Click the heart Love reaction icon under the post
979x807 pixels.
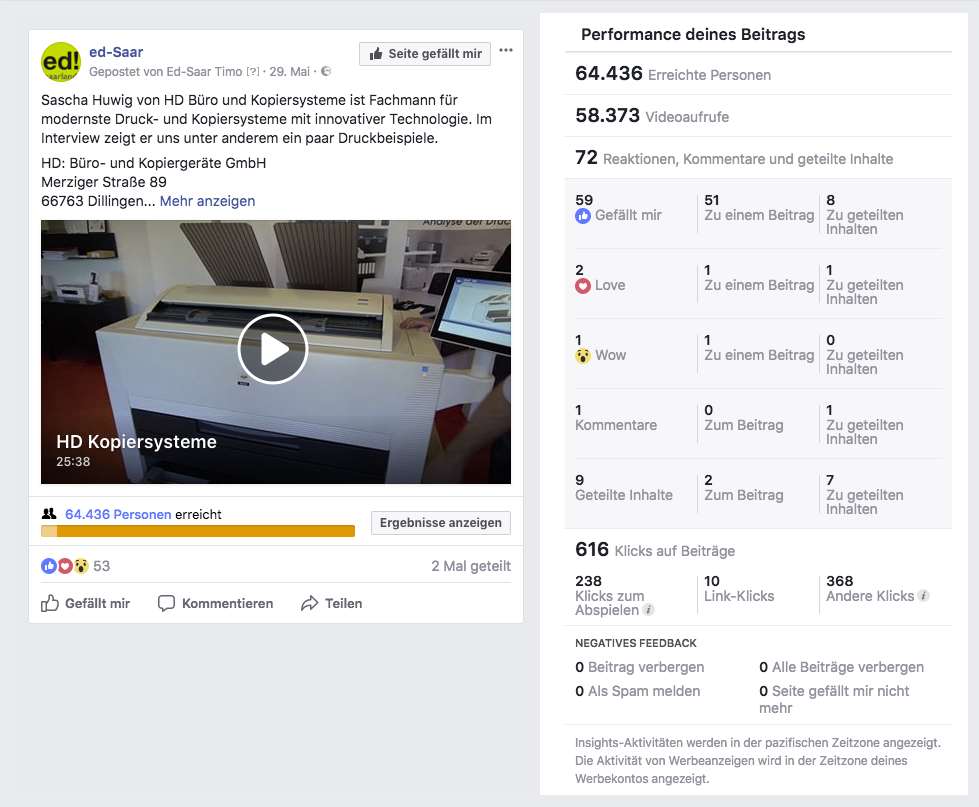point(65,566)
